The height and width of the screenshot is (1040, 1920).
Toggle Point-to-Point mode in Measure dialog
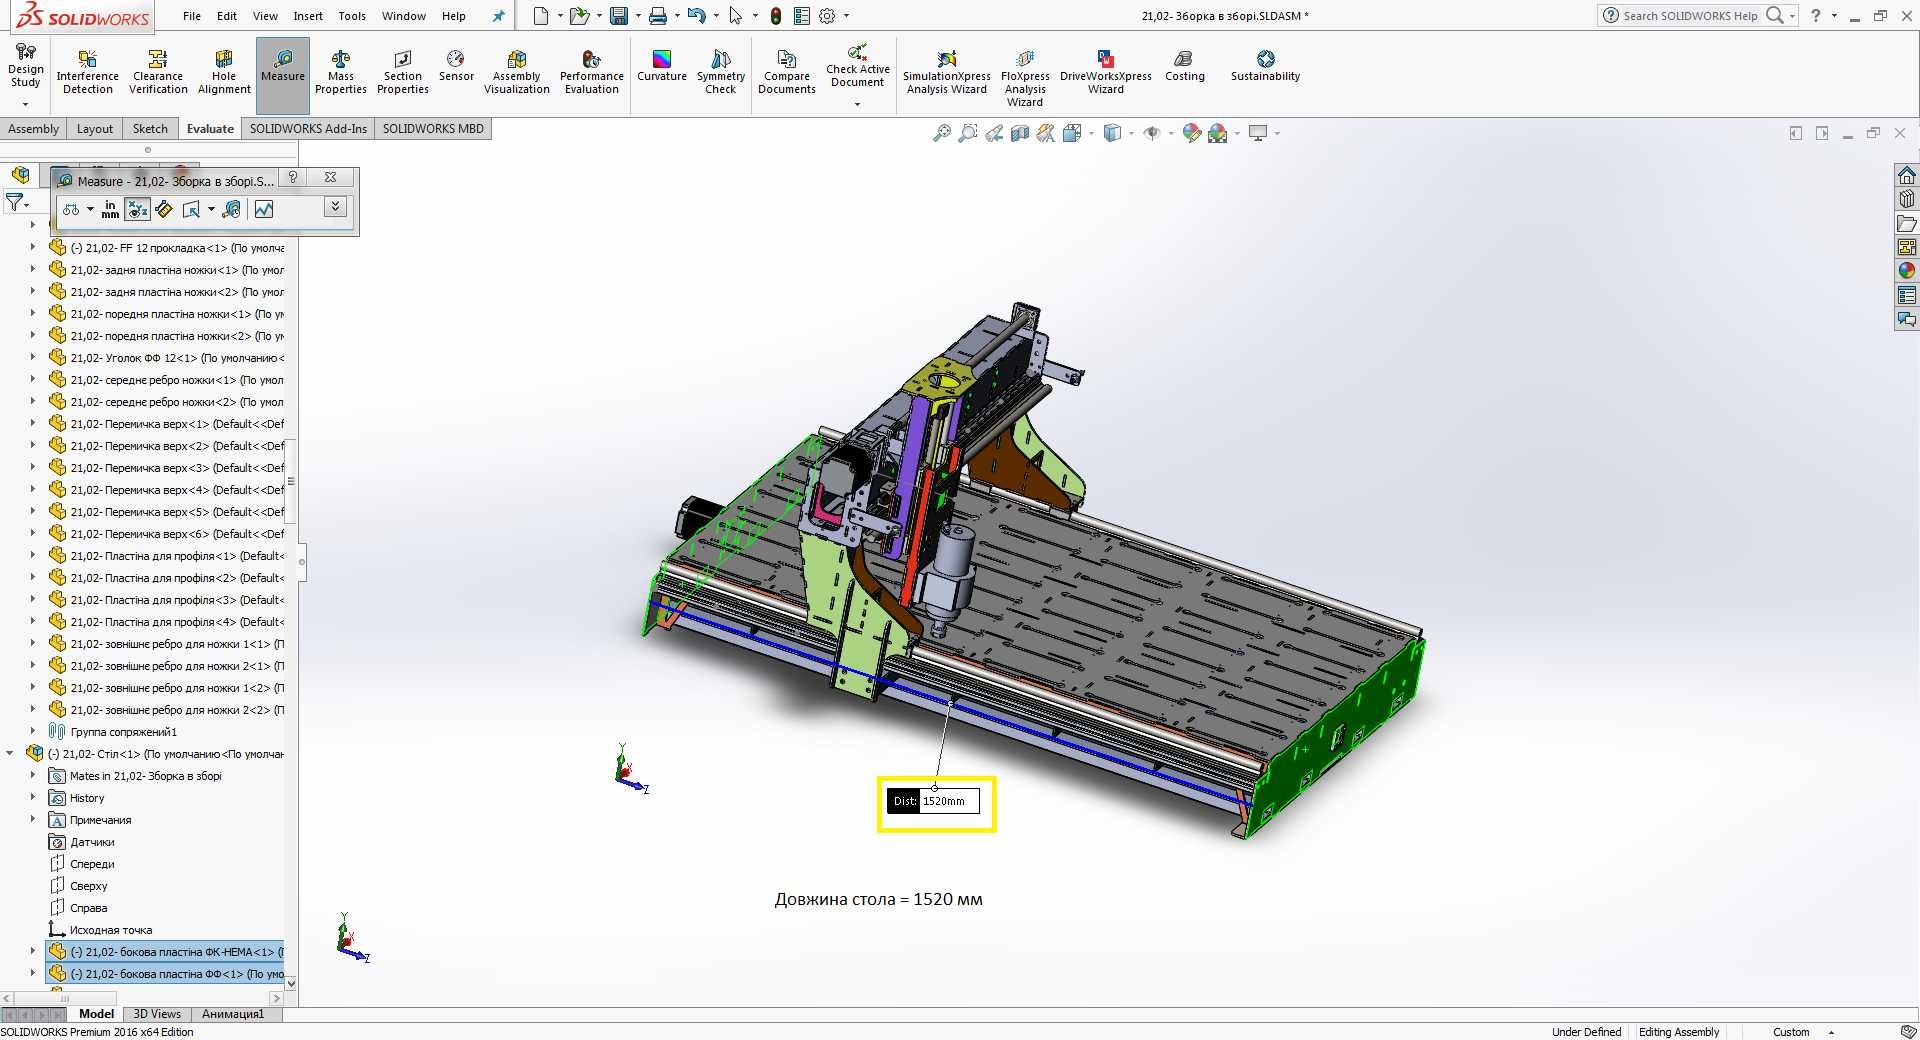(x=164, y=209)
